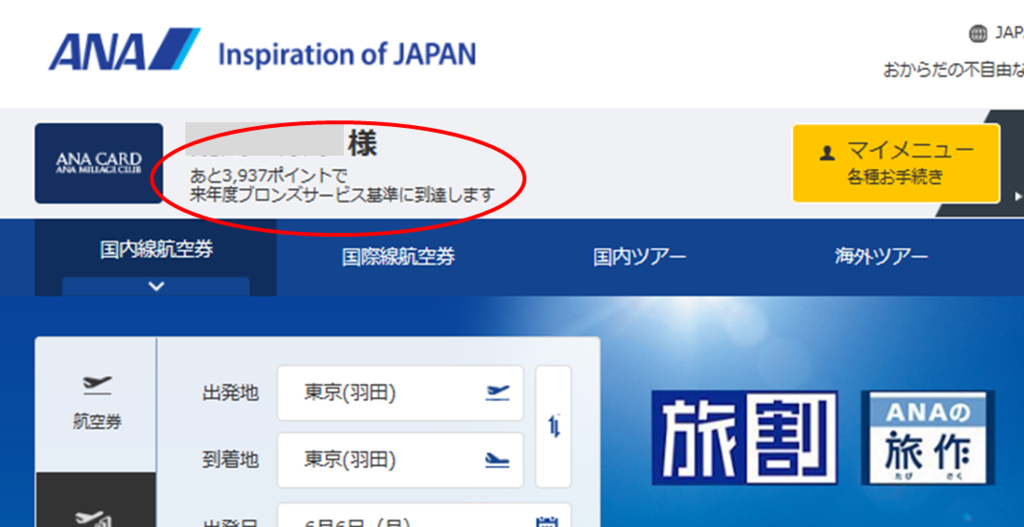This screenshot has height=527, width=1024.
Task: Click the calendar icon in 出発日
Action: pos(546,521)
